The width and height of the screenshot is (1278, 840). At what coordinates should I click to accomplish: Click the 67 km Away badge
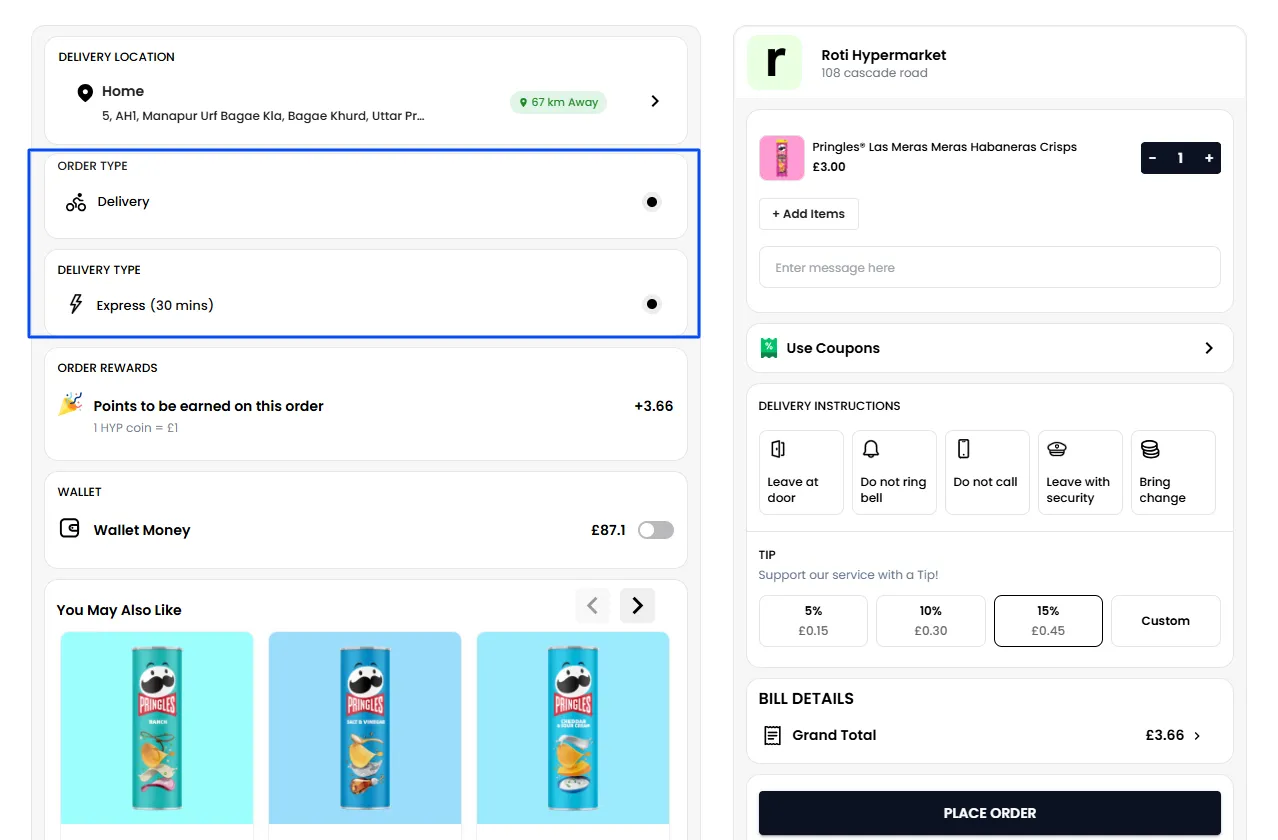click(558, 102)
